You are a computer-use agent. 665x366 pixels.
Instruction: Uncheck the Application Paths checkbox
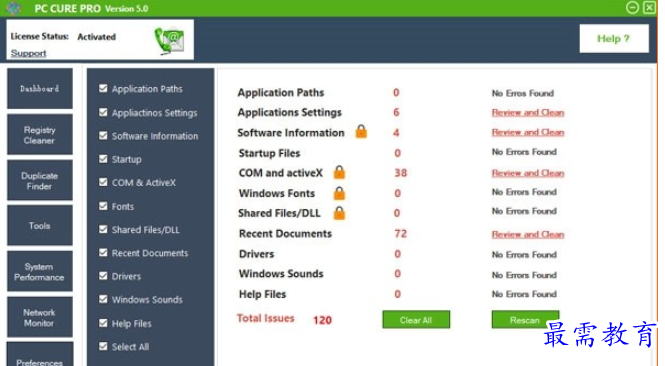click(103, 88)
